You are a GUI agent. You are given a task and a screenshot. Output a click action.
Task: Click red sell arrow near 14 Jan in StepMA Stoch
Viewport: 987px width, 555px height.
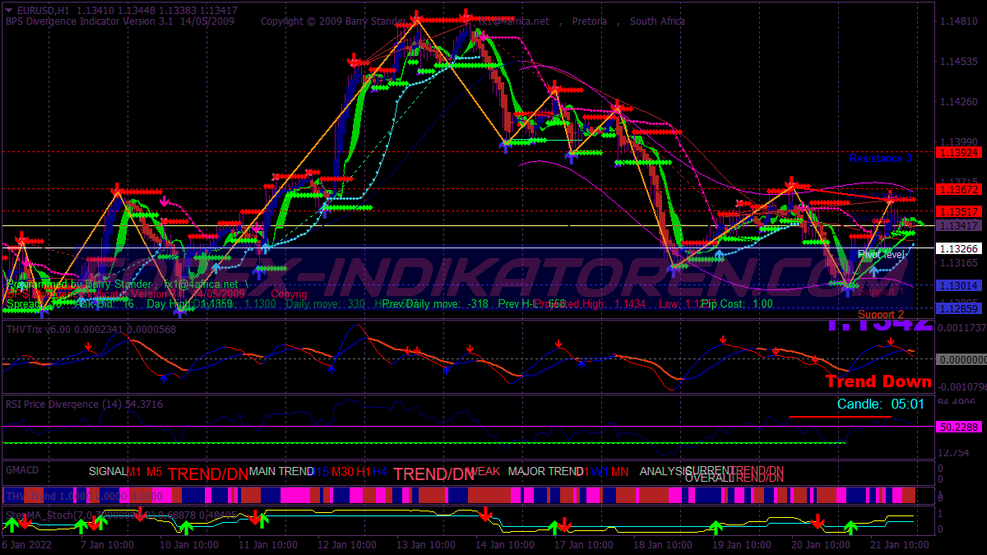point(485,515)
